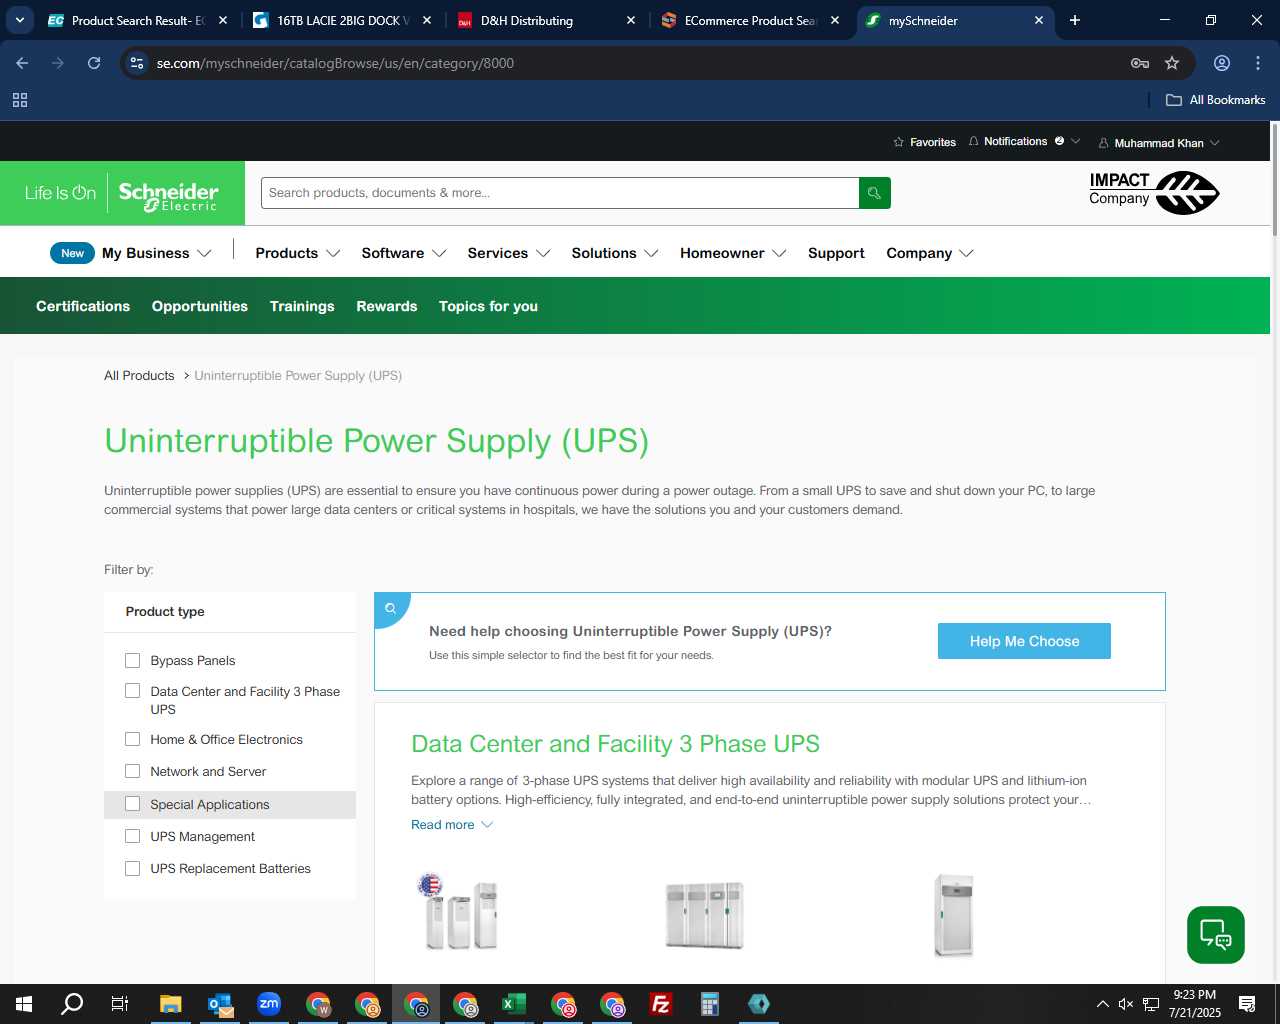Open the tab search dropdown arrow
Image resolution: width=1280 pixels, height=1024 pixels.
tap(19, 20)
